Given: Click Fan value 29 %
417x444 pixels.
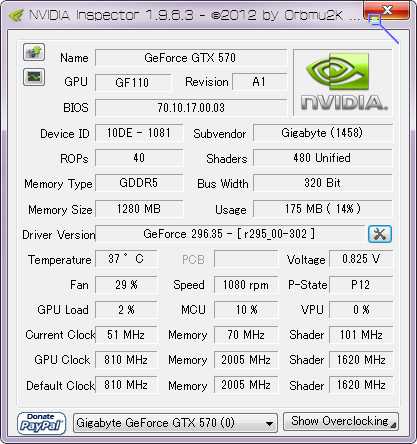Looking at the screenshot, I should [126, 285].
